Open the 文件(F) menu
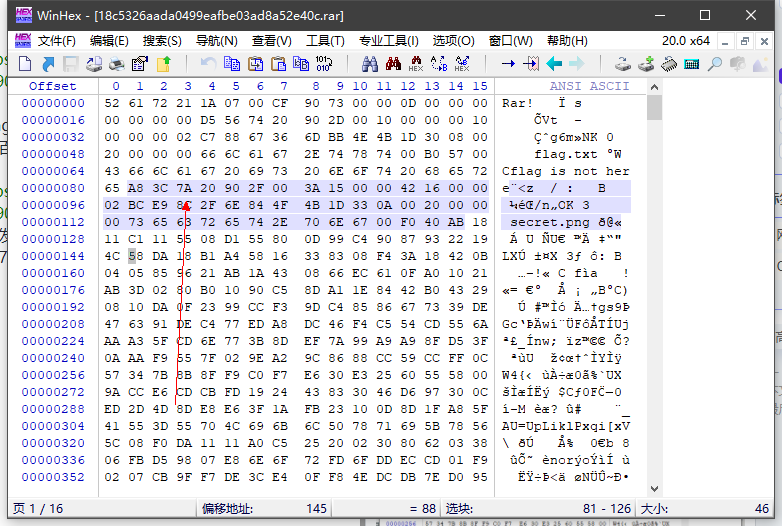782x526 pixels. (x=56, y=41)
